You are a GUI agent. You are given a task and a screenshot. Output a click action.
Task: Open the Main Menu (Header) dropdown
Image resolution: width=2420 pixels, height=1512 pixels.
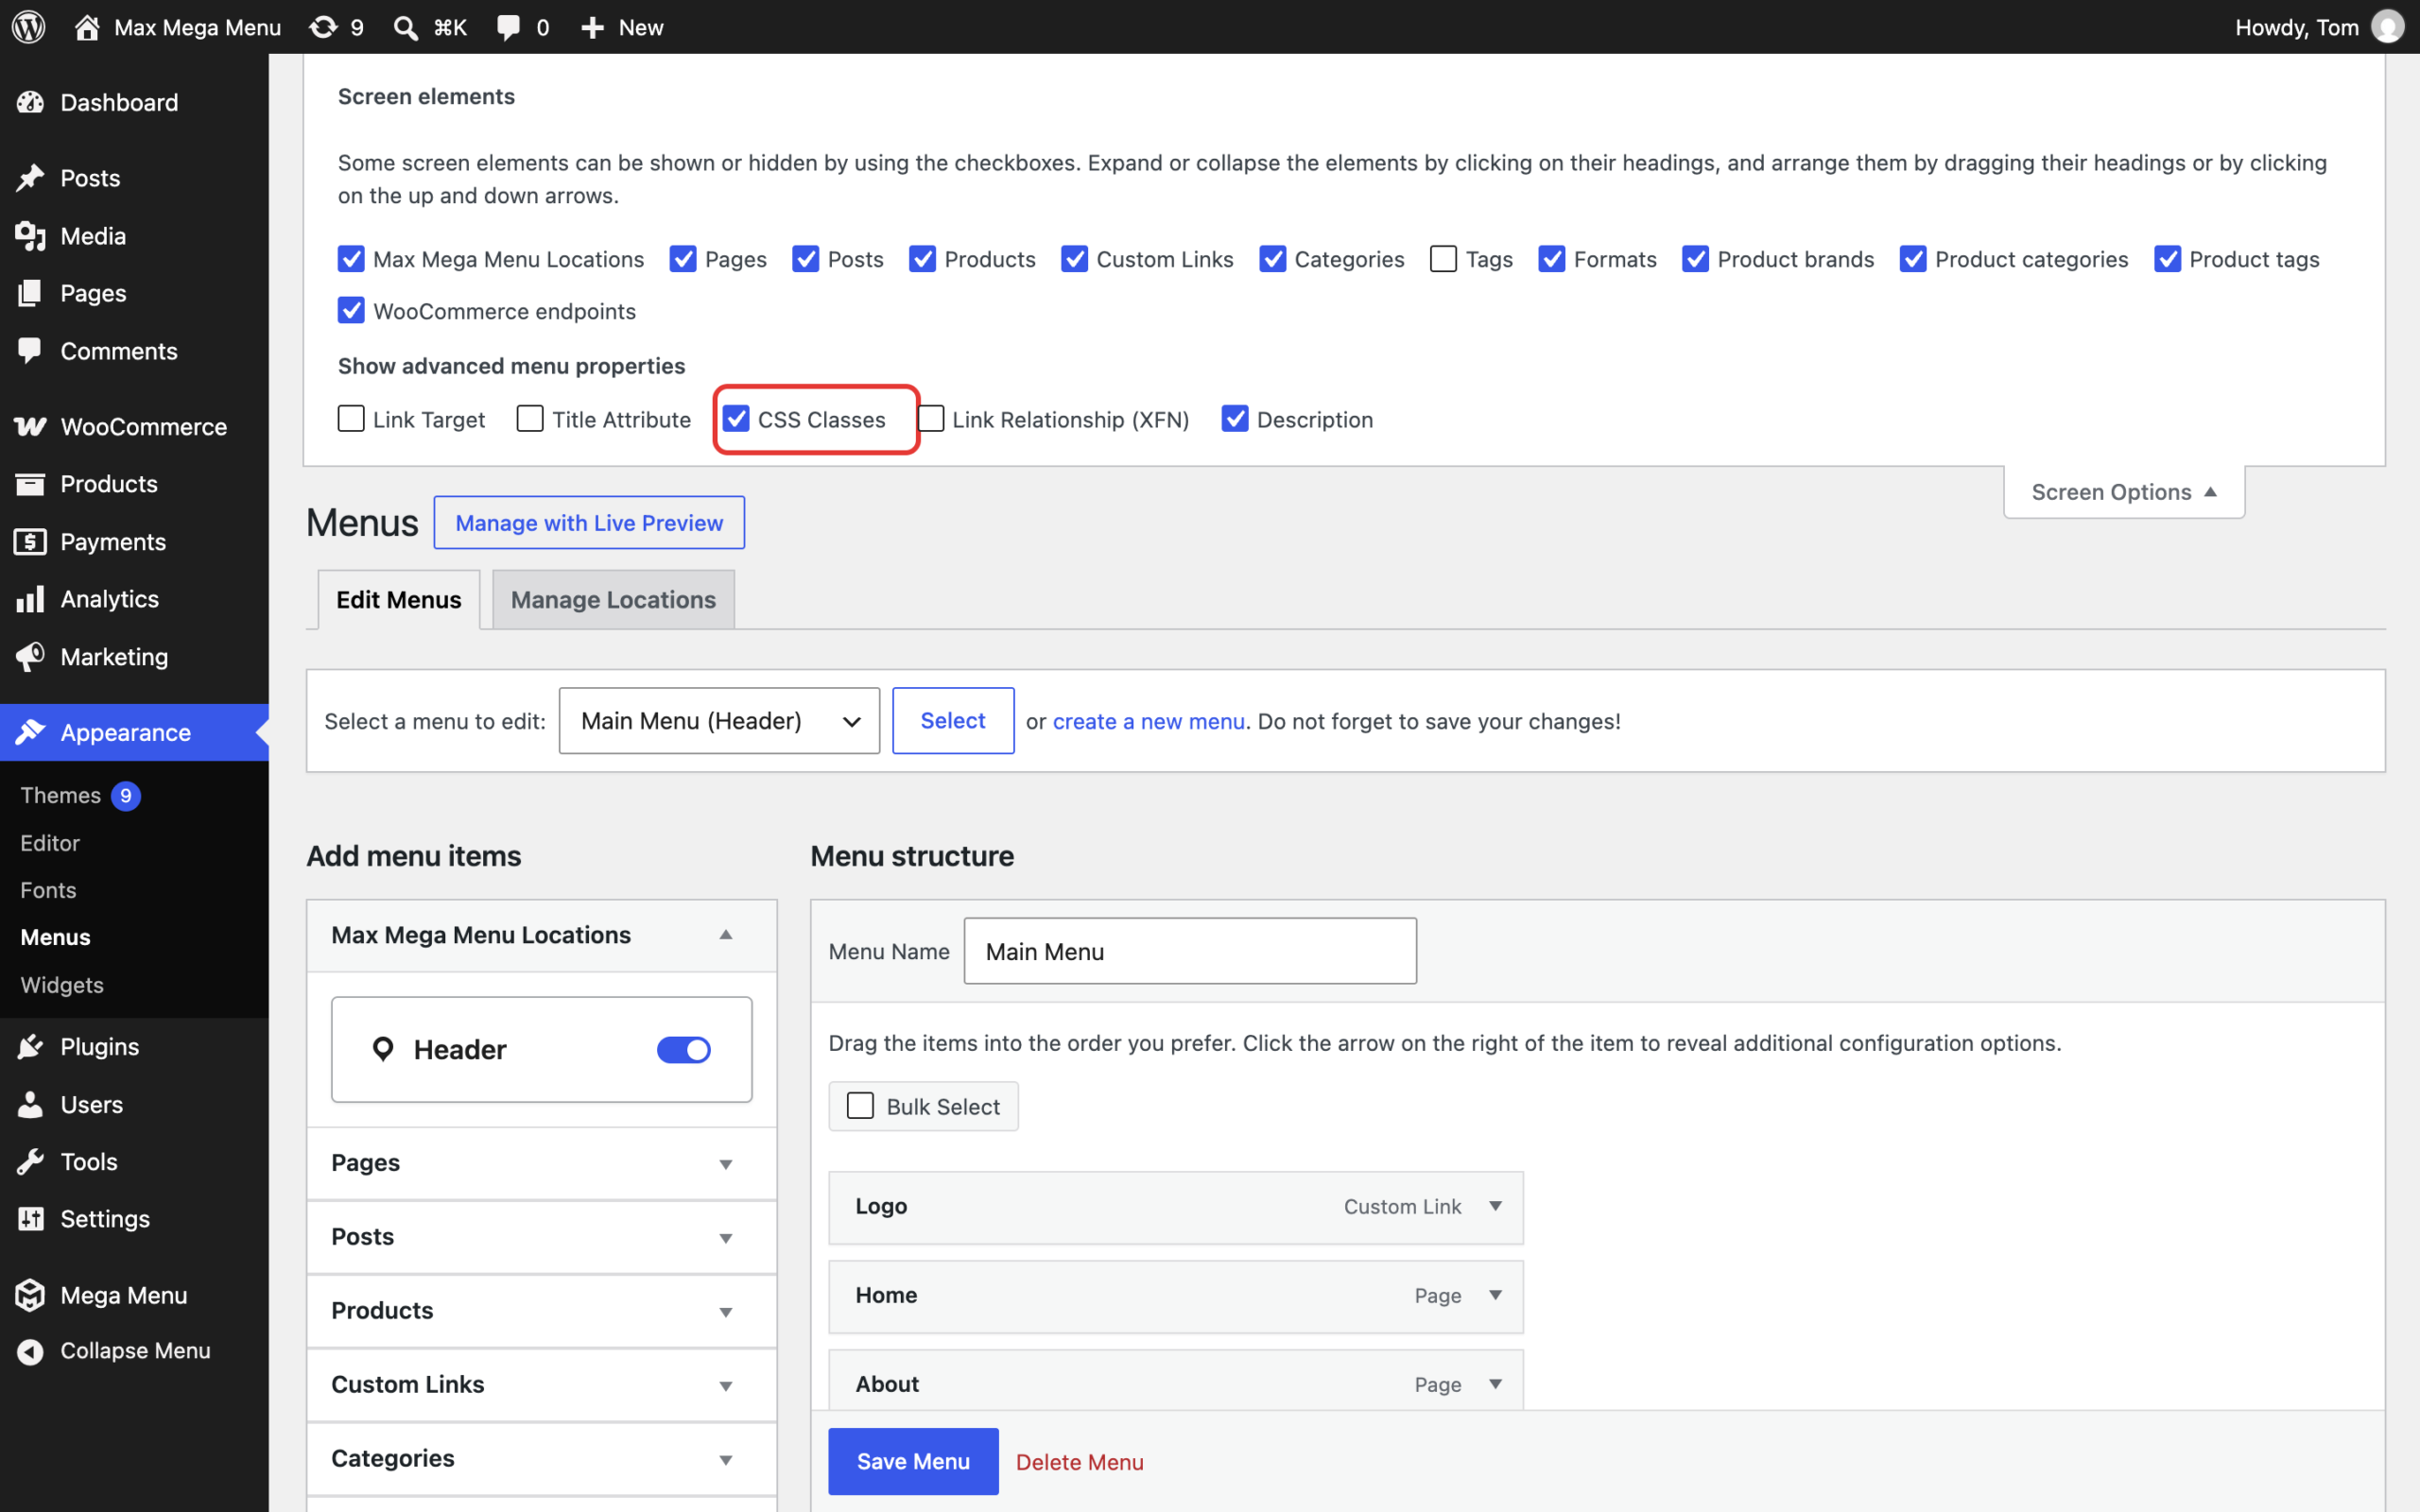[x=719, y=721]
